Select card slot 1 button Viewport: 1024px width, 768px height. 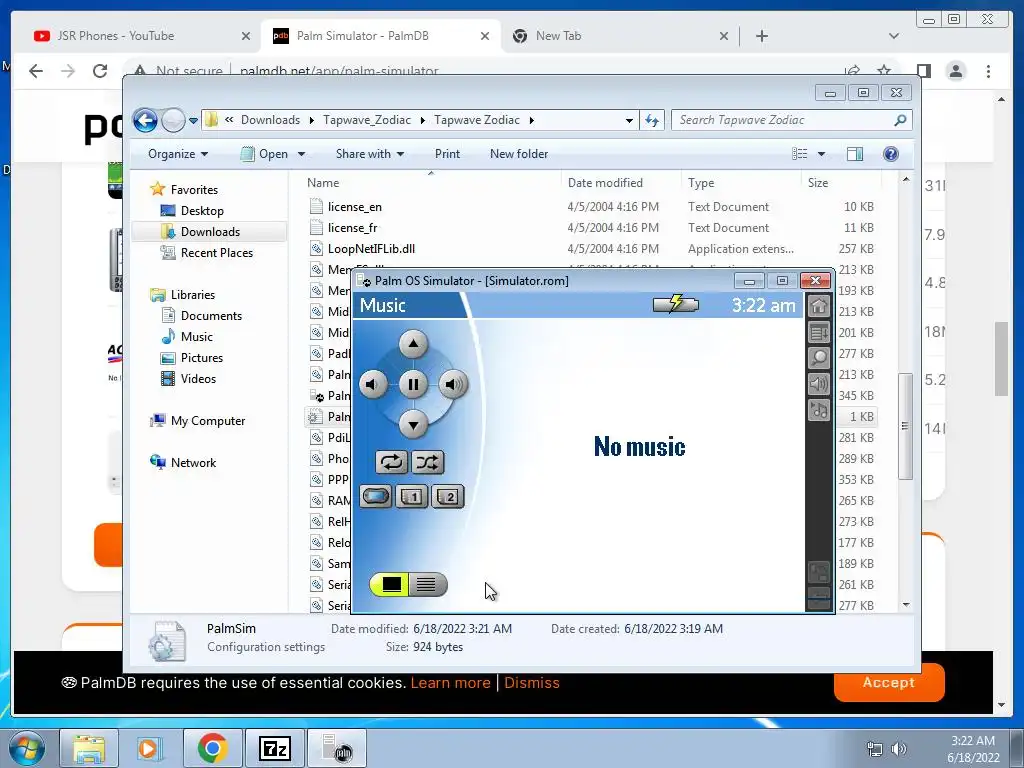pyautogui.click(x=411, y=497)
